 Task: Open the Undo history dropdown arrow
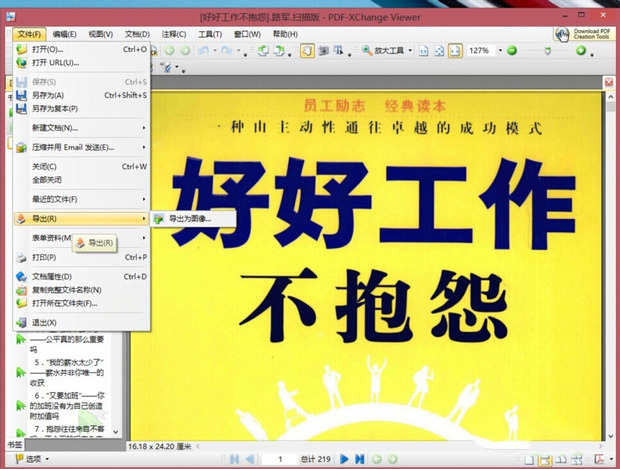(215, 51)
